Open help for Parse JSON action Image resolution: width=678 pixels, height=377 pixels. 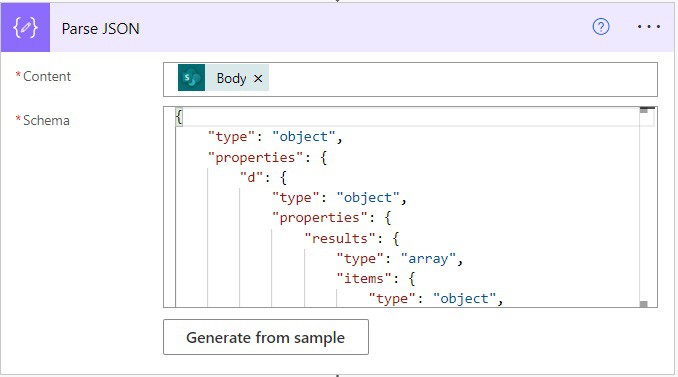pos(601,27)
